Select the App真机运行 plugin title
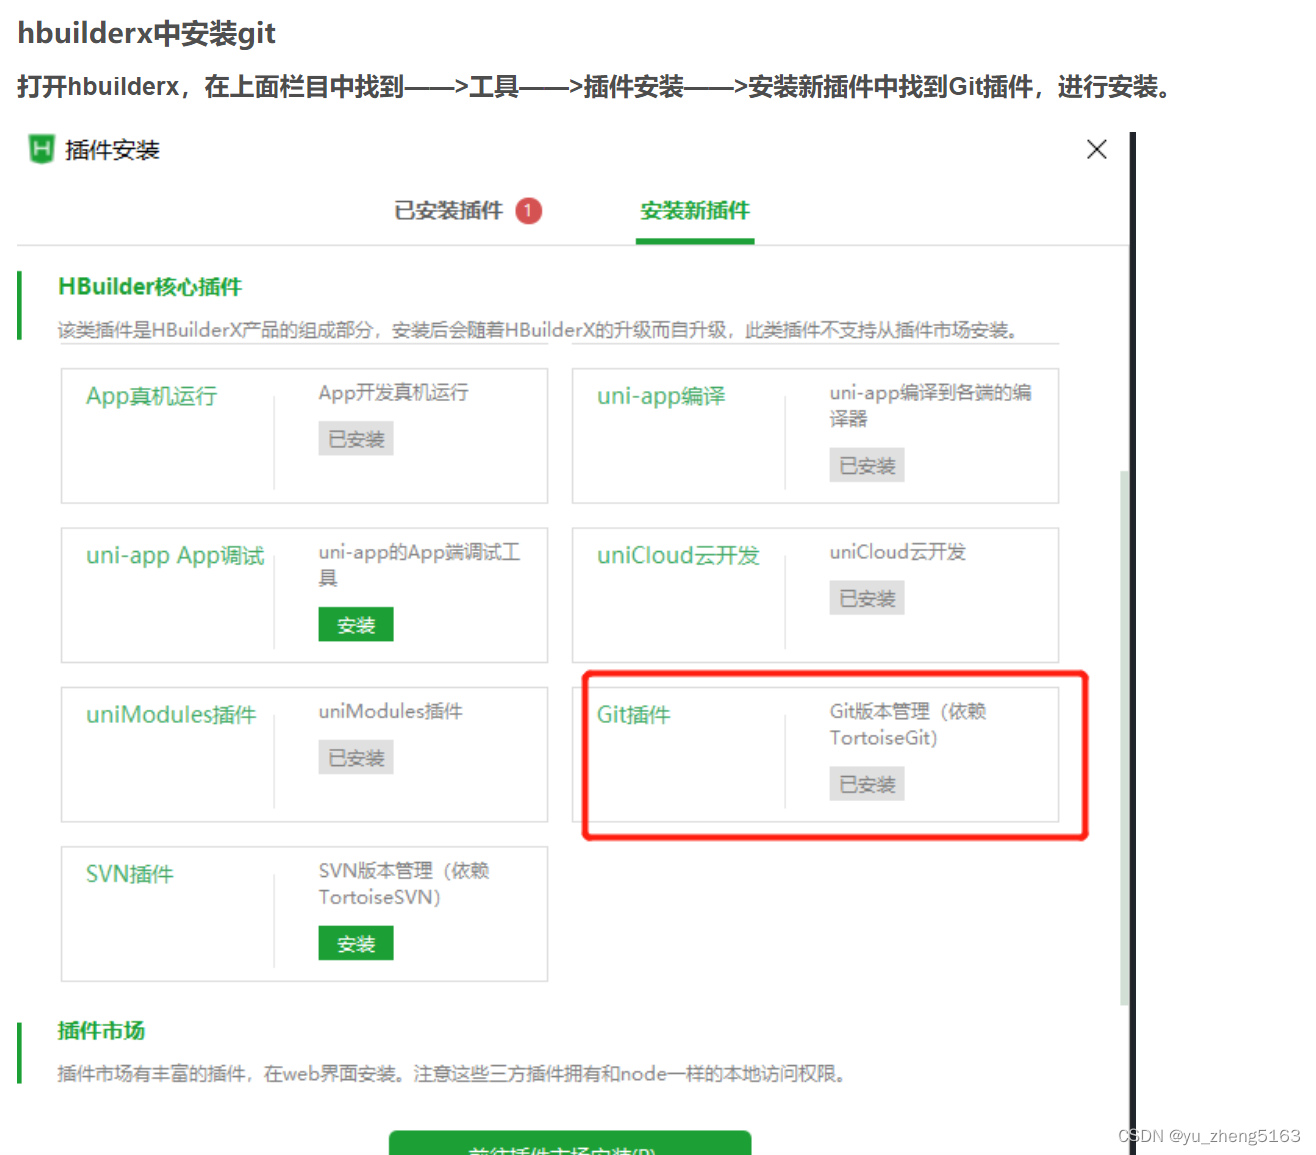 pos(151,396)
